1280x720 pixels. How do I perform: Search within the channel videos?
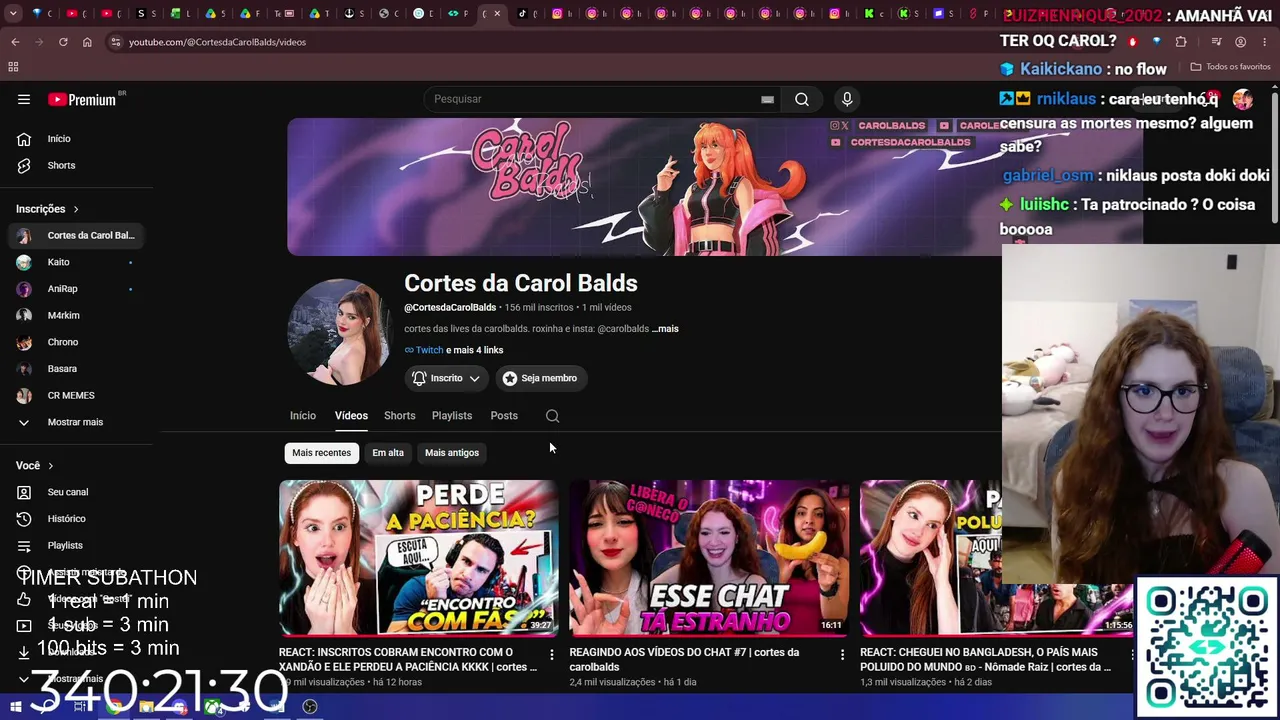(552, 416)
